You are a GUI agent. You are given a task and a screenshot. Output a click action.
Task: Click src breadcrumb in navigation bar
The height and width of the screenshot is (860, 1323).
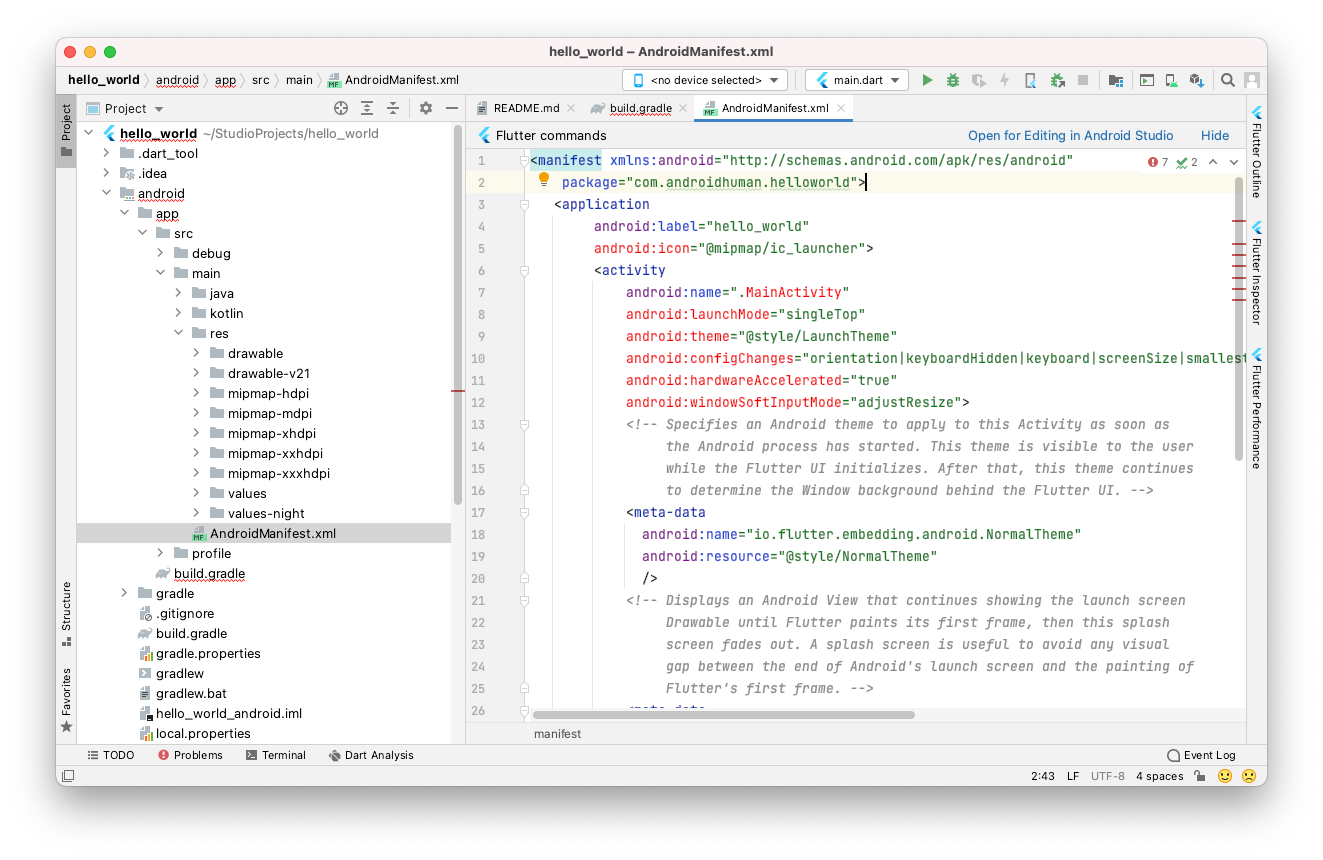coord(260,80)
